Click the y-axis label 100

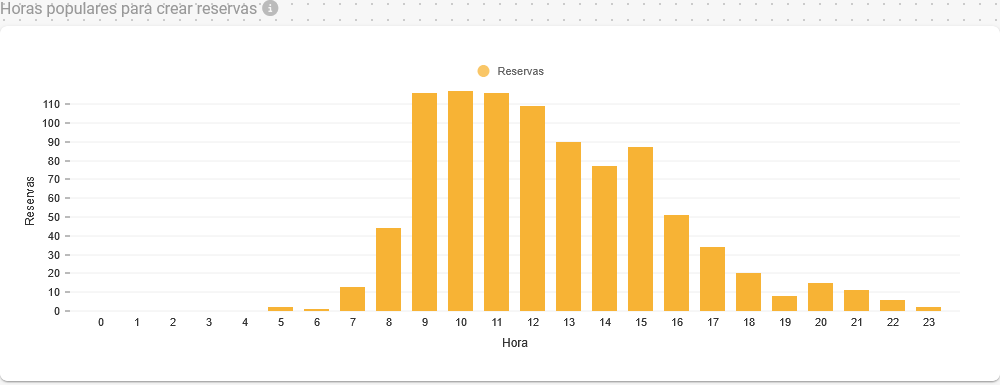tap(52, 123)
